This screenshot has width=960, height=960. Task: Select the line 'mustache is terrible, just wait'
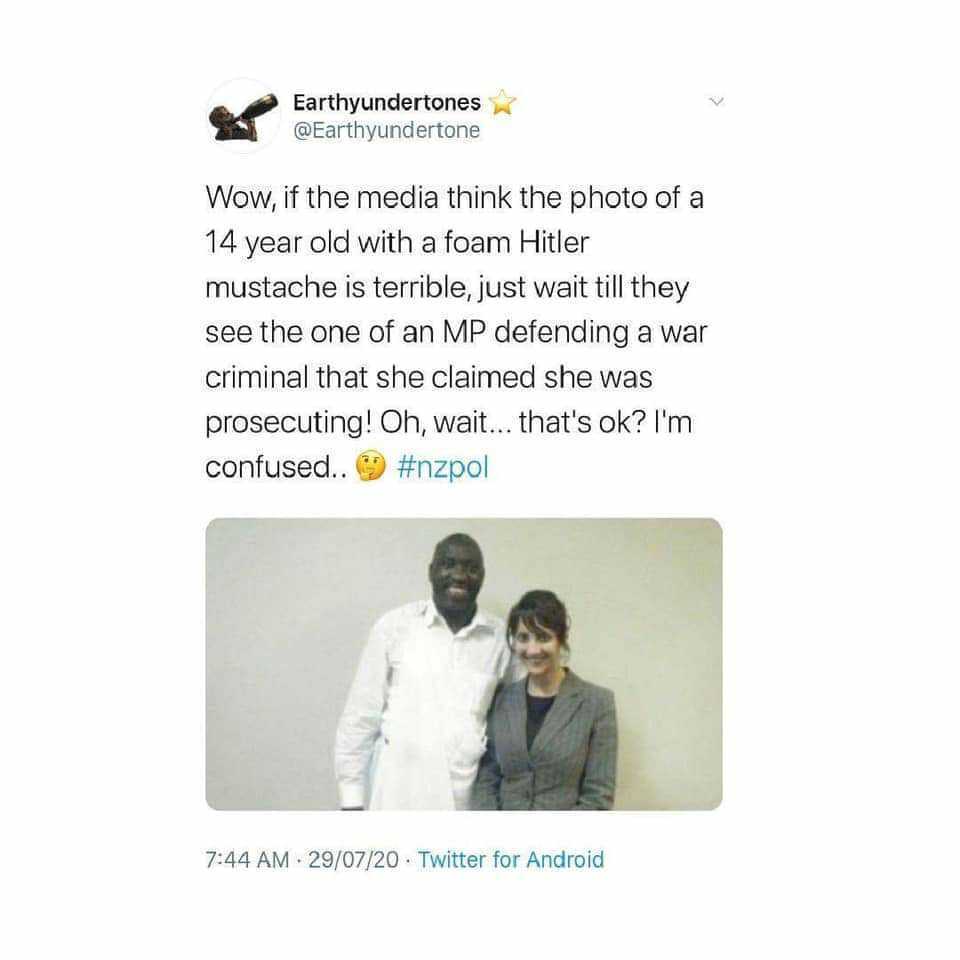tap(448, 288)
